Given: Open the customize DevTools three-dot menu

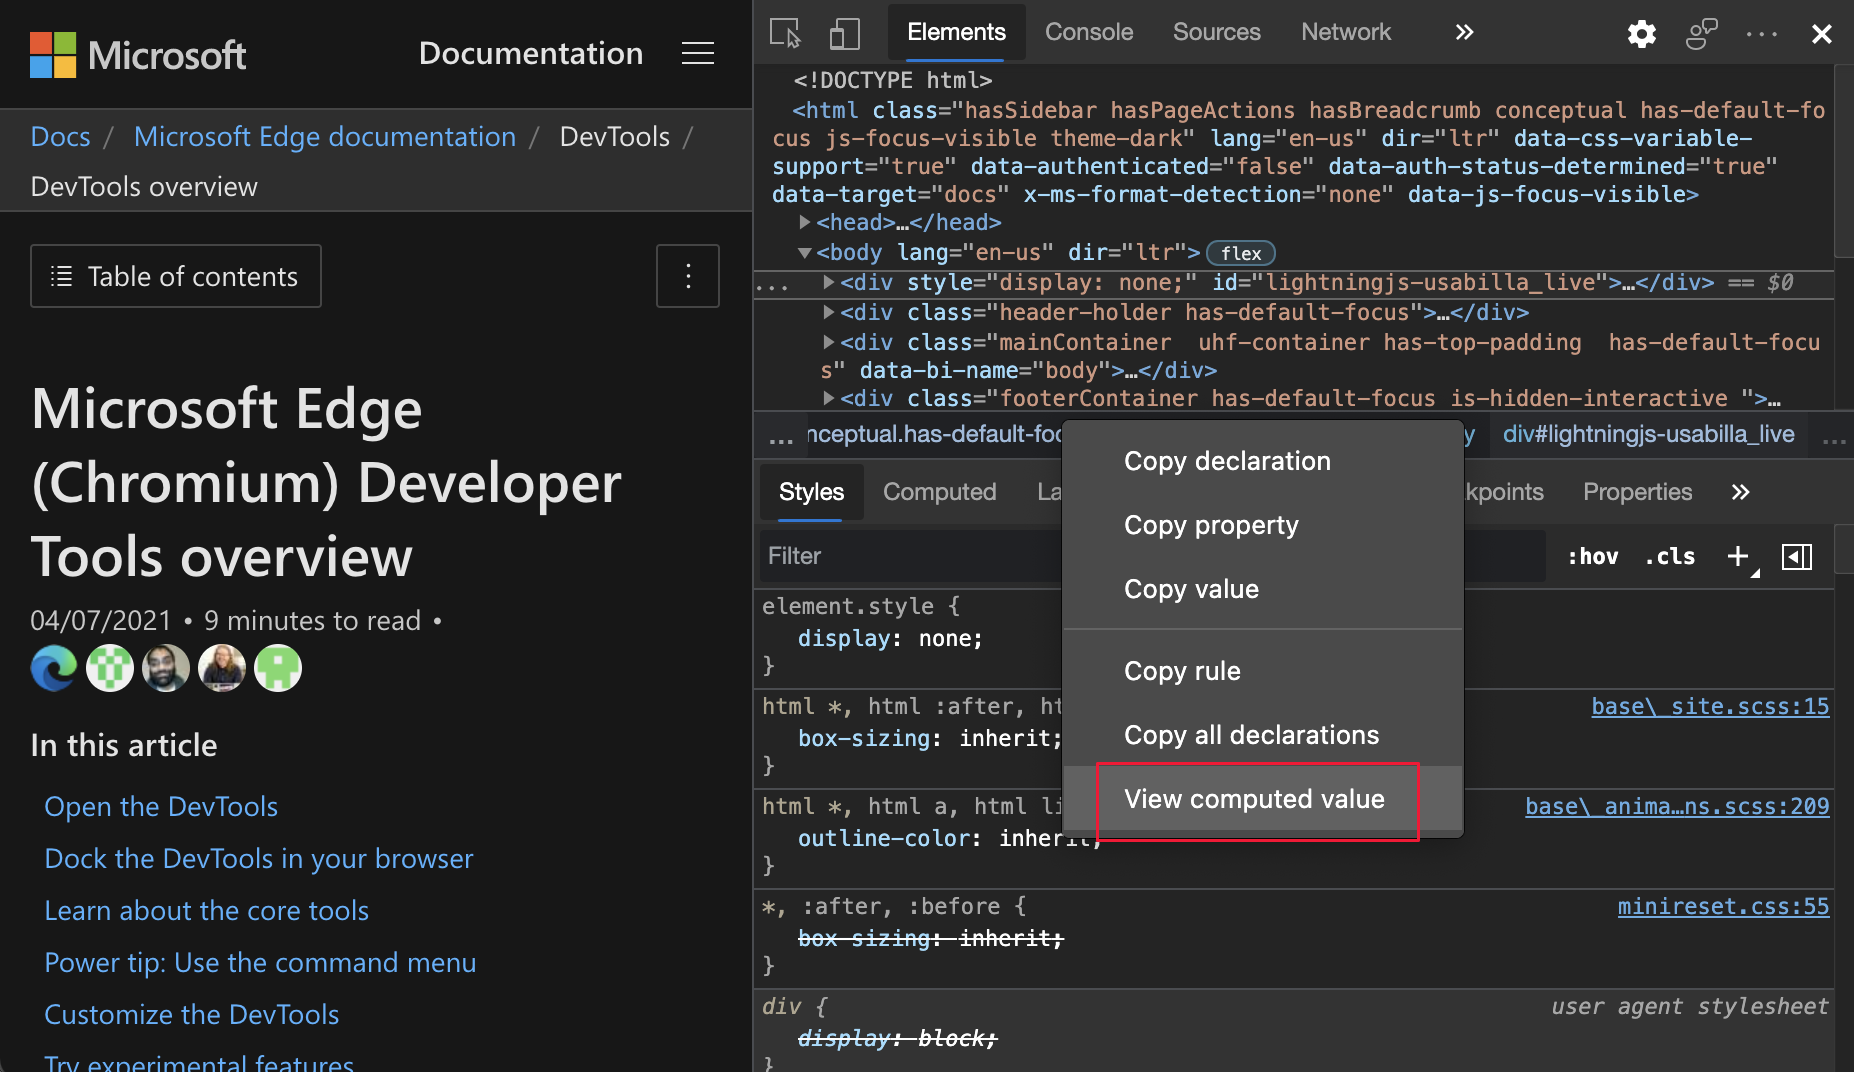Looking at the screenshot, I should click(1761, 34).
